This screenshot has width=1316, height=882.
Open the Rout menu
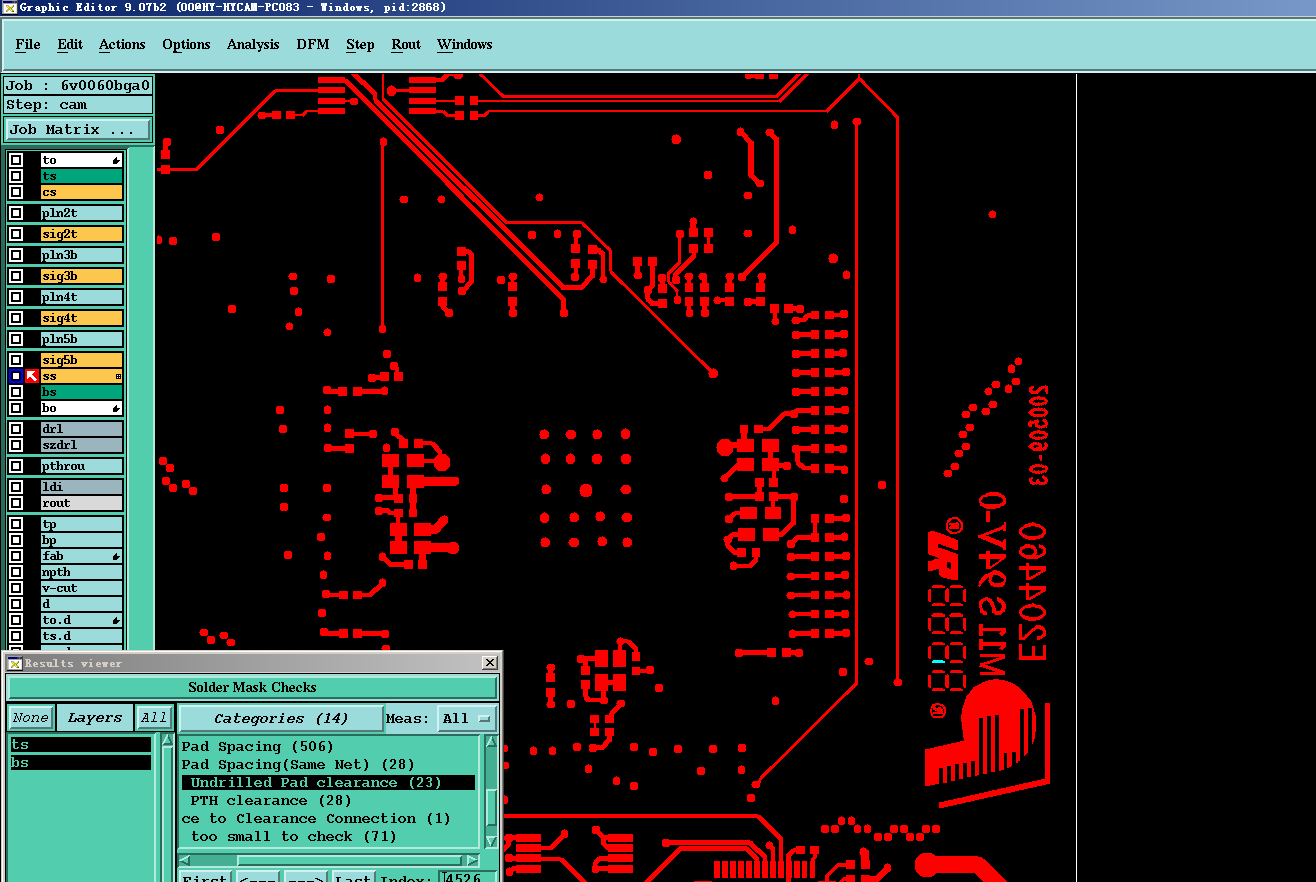coord(406,44)
